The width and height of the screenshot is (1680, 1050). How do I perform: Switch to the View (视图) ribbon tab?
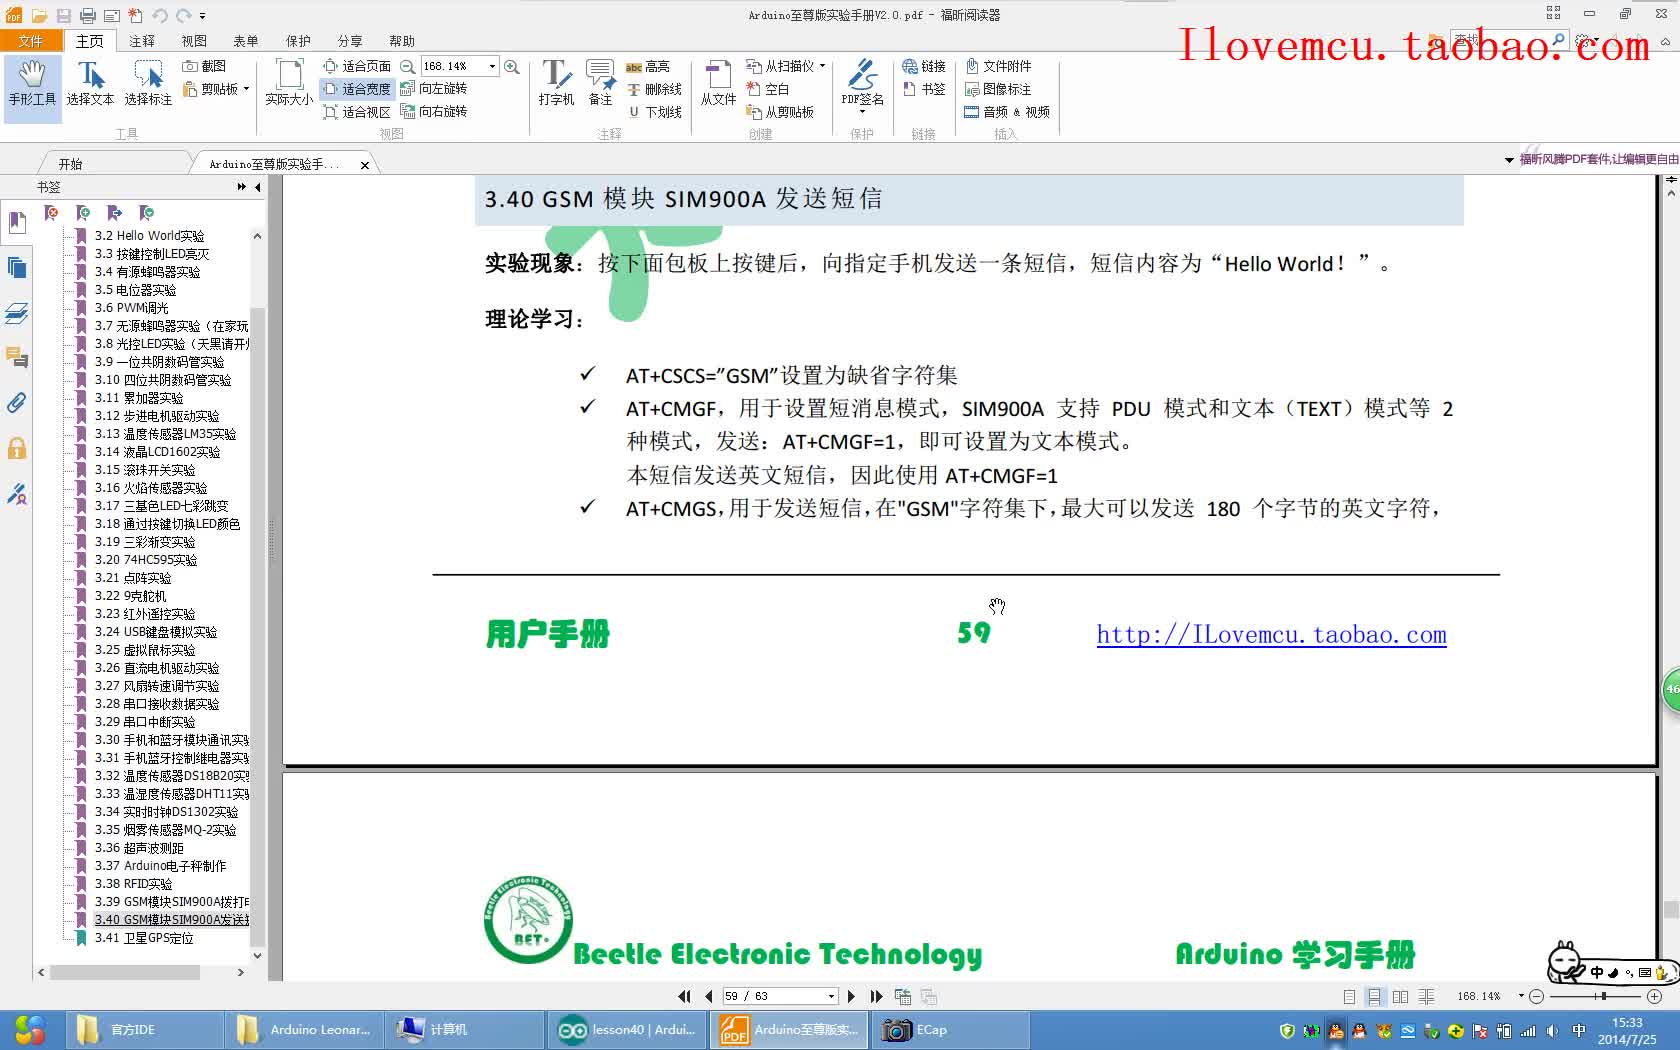point(194,41)
